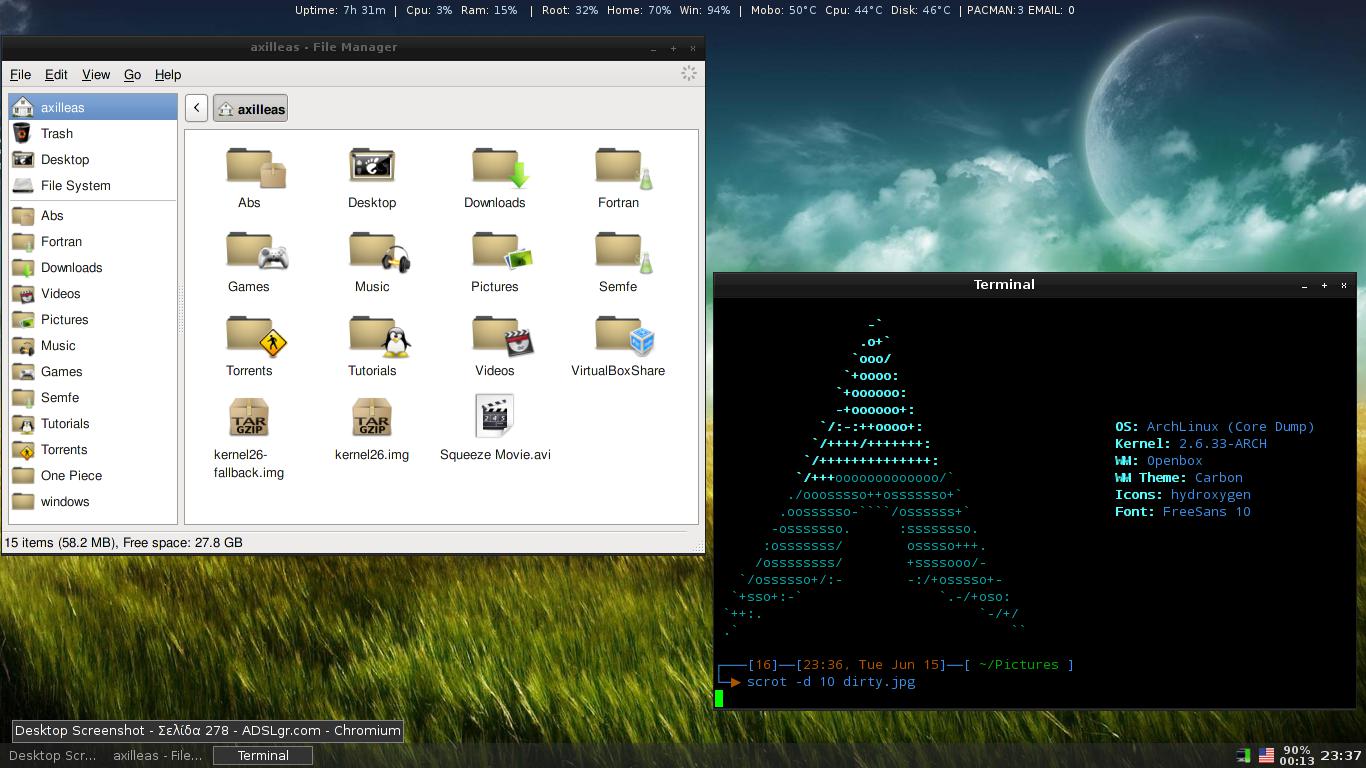Select One Piece bookmark in the sidebar
This screenshot has width=1366, height=768.
tap(92, 475)
